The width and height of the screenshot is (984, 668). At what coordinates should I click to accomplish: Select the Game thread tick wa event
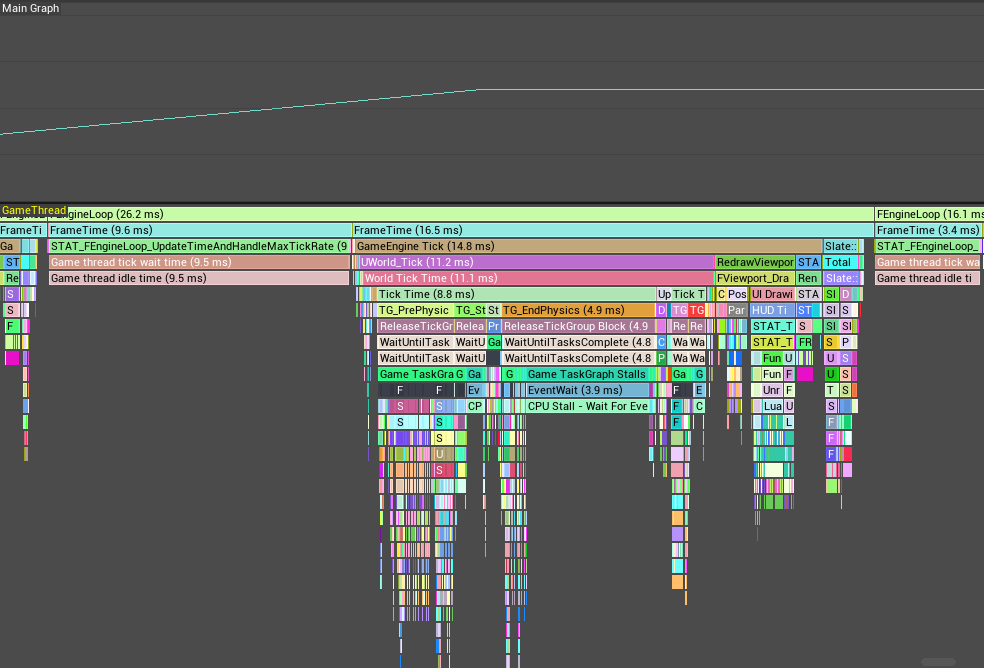(928, 262)
